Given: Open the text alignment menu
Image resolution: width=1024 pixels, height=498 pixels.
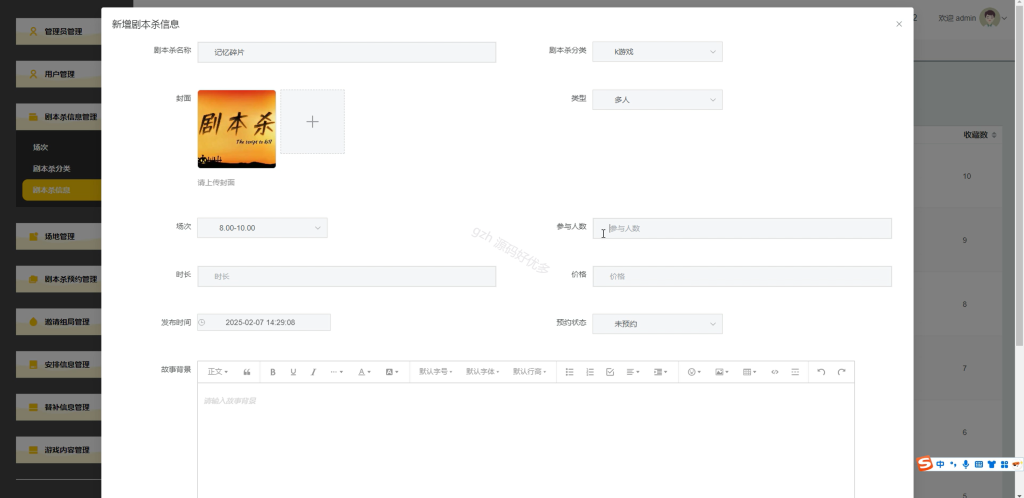Looking at the screenshot, I should (x=633, y=372).
